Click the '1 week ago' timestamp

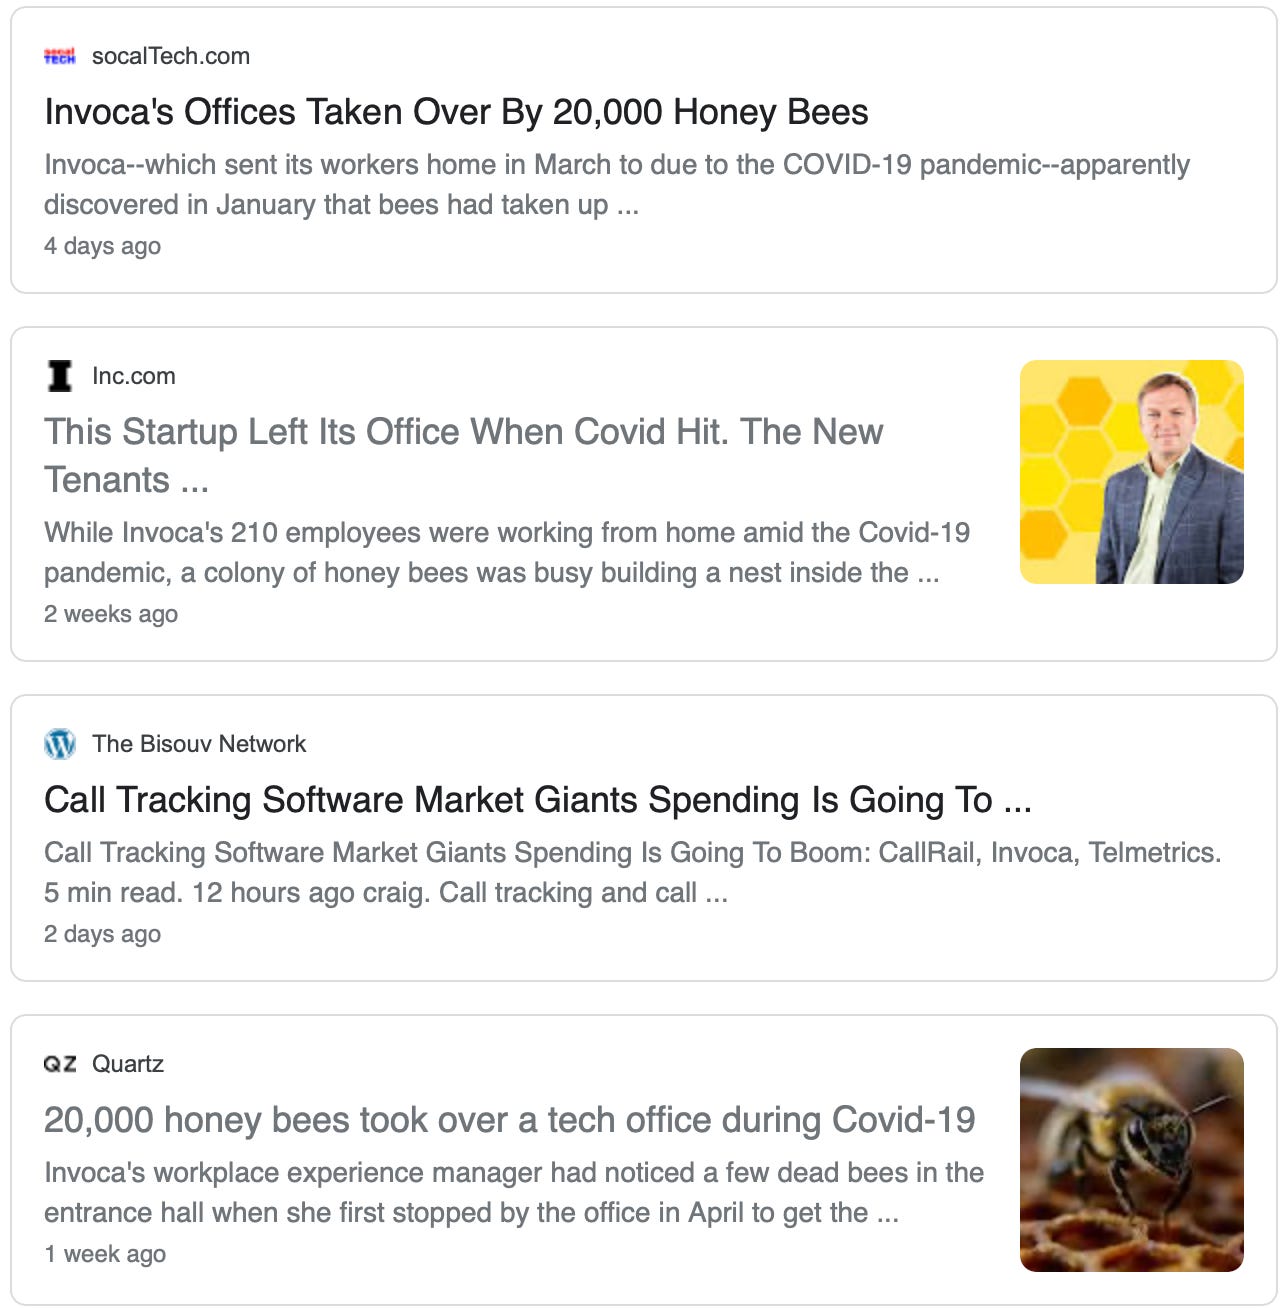tap(105, 1254)
